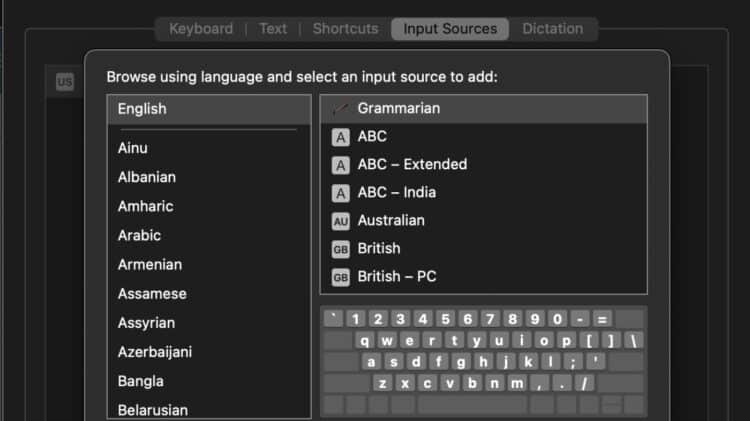
Task: Select English in the language list
Action: point(142,109)
